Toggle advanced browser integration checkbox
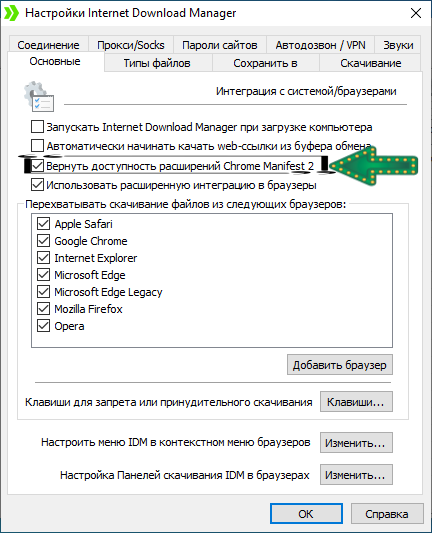Viewport: 432px width, 533px height. [37, 185]
